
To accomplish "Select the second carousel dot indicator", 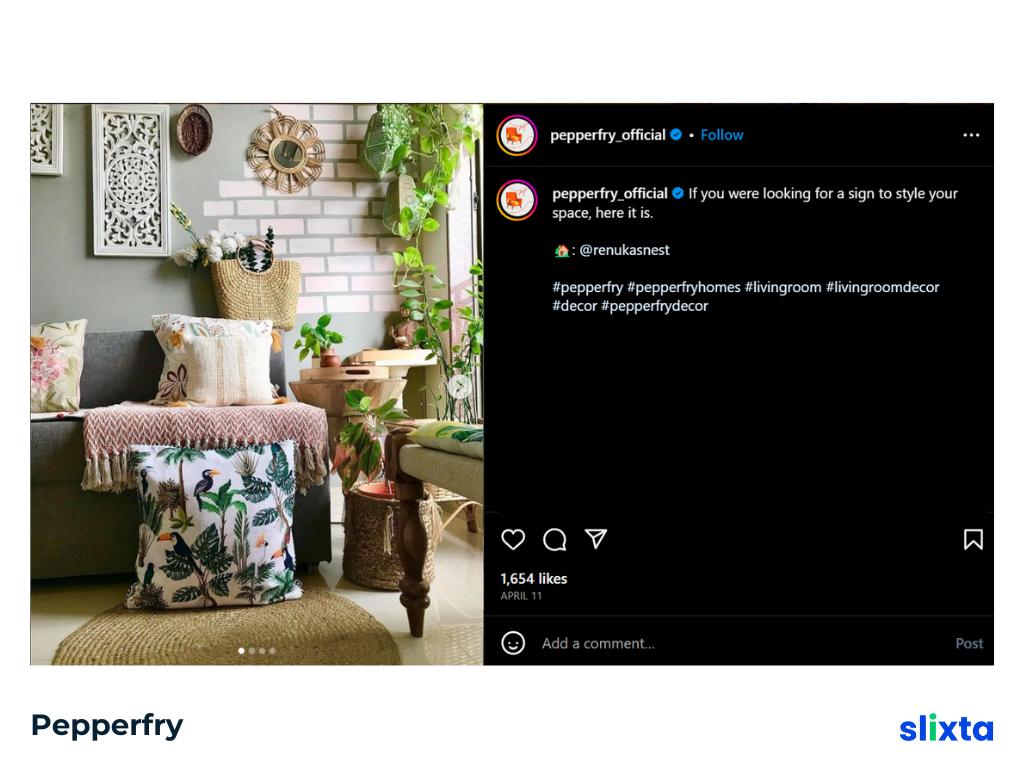I will point(252,650).
